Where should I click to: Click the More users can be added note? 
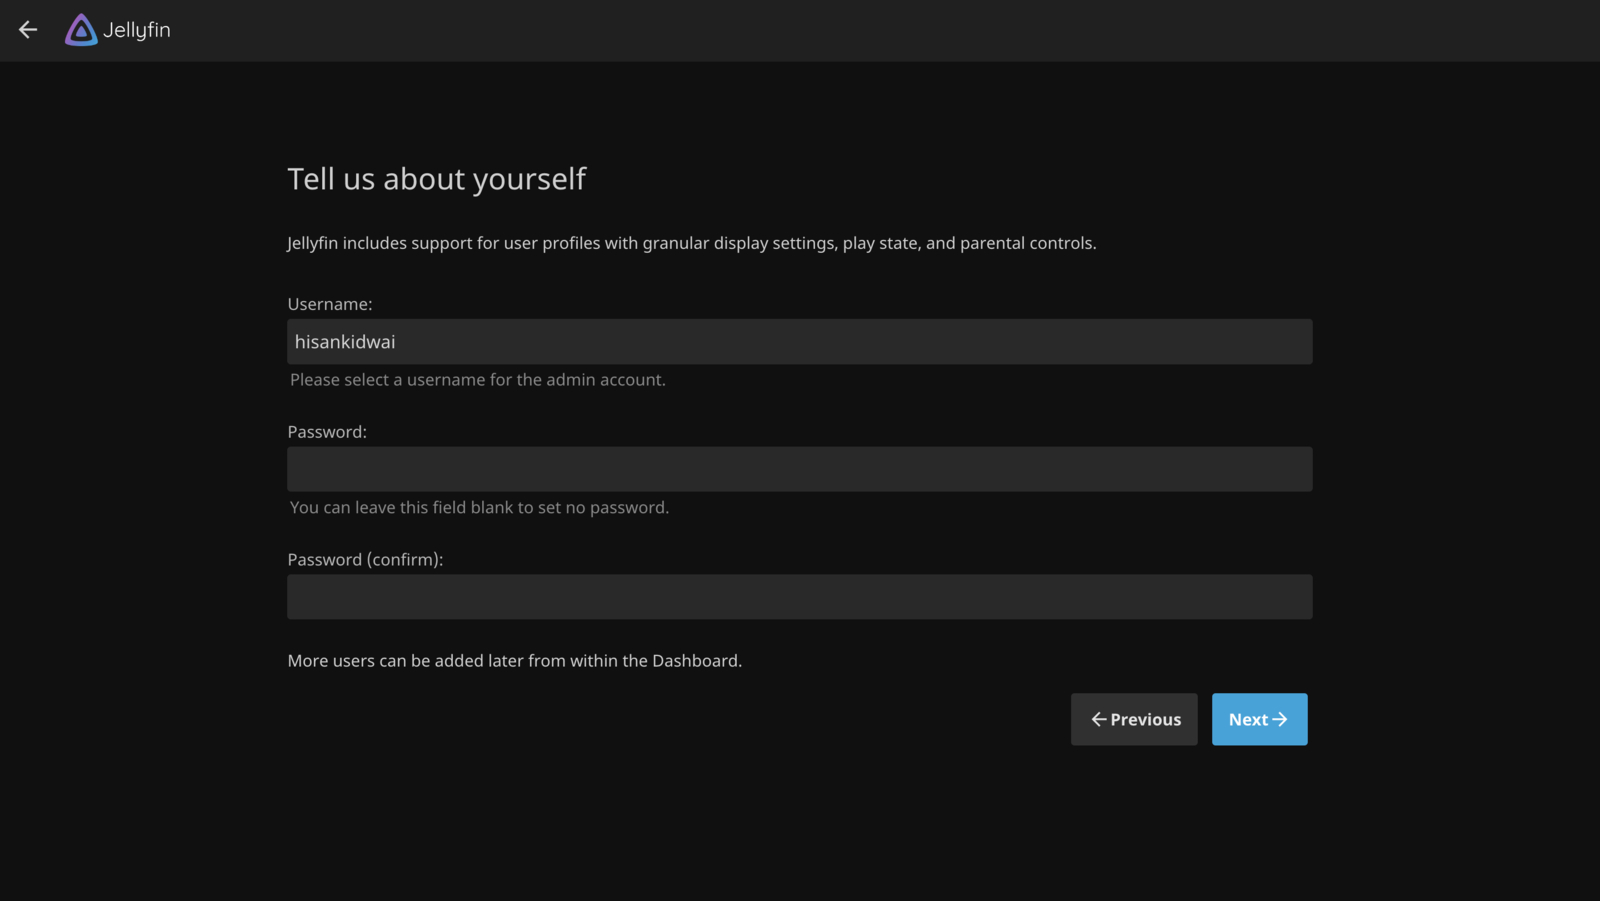click(x=514, y=660)
